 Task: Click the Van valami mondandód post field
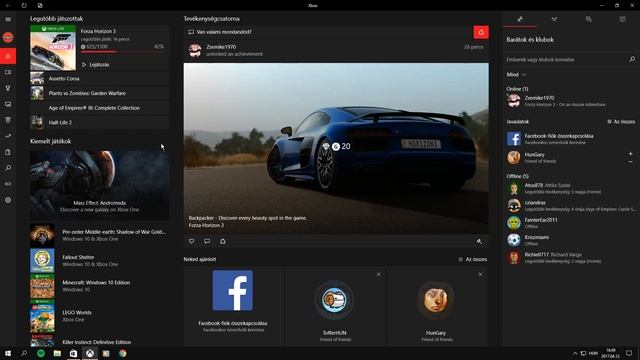click(x=328, y=32)
